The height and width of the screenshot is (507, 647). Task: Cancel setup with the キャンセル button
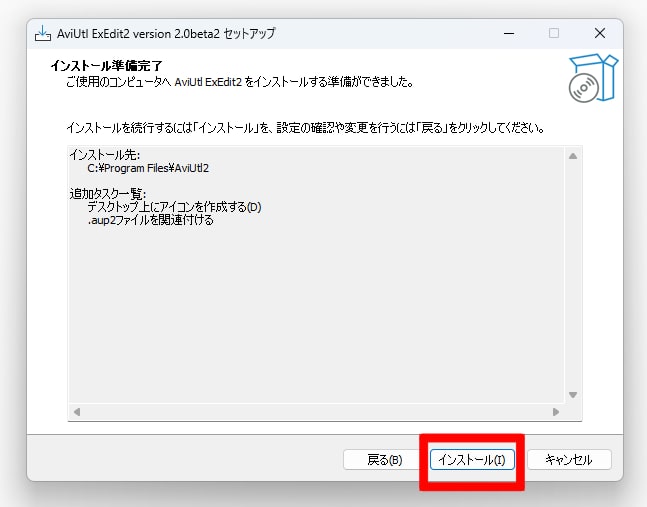pos(569,460)
